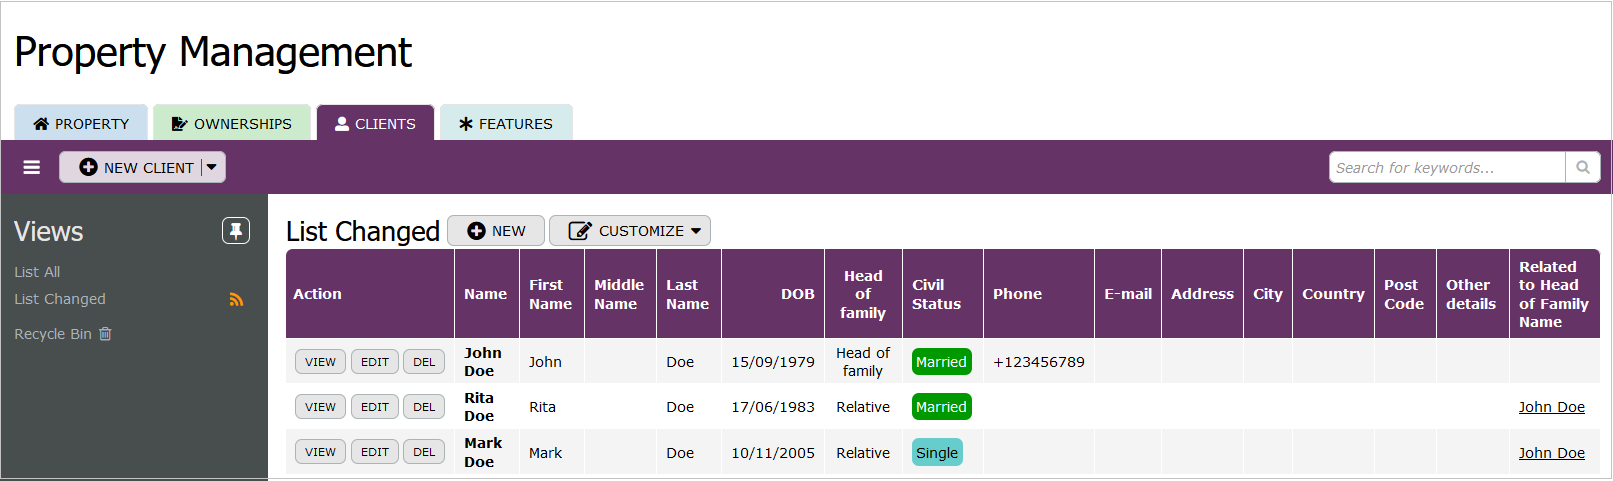The height and width of the screenshot is (481, 1613).
Task: Open the Customize dropdown menu
Action: (629, 231)
